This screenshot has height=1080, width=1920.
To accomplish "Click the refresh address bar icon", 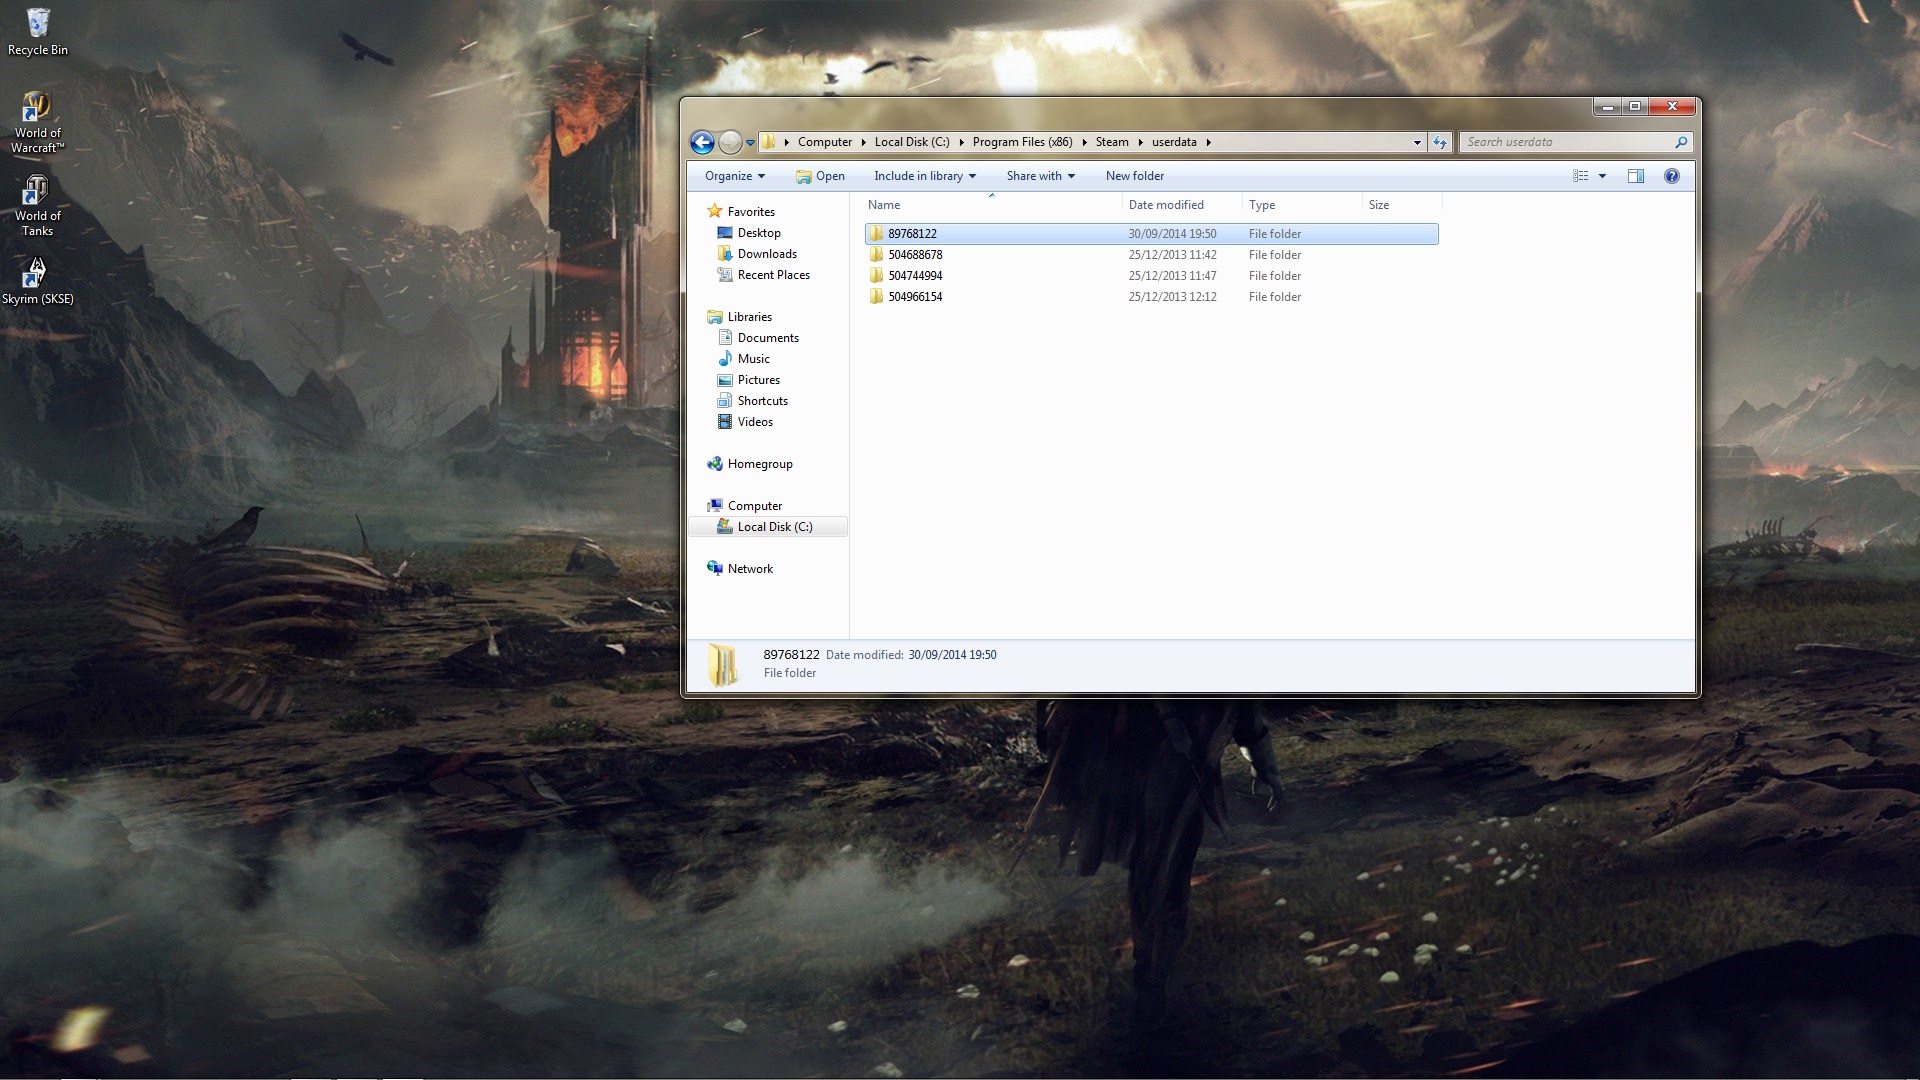I will pyautogui.click(x=1440, y=143).
